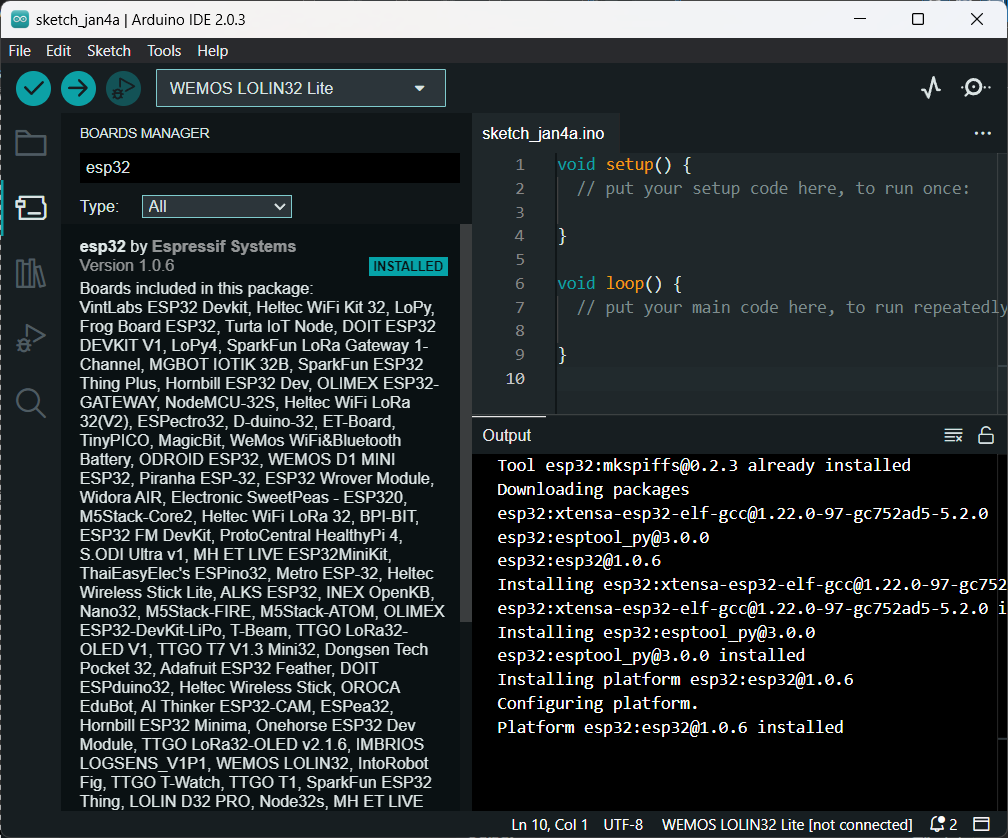Click line number 10 in the gutter
Screen dimensions: 1008x838
click(515, 379)
